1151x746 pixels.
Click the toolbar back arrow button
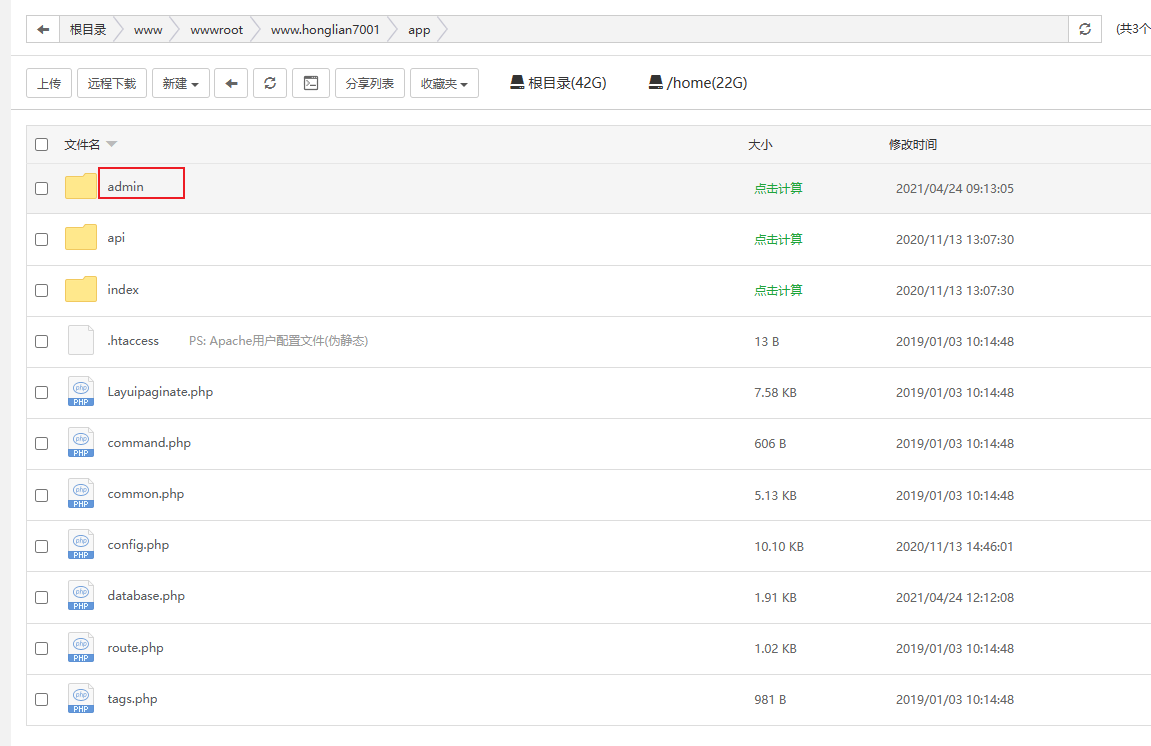[231, 84]
